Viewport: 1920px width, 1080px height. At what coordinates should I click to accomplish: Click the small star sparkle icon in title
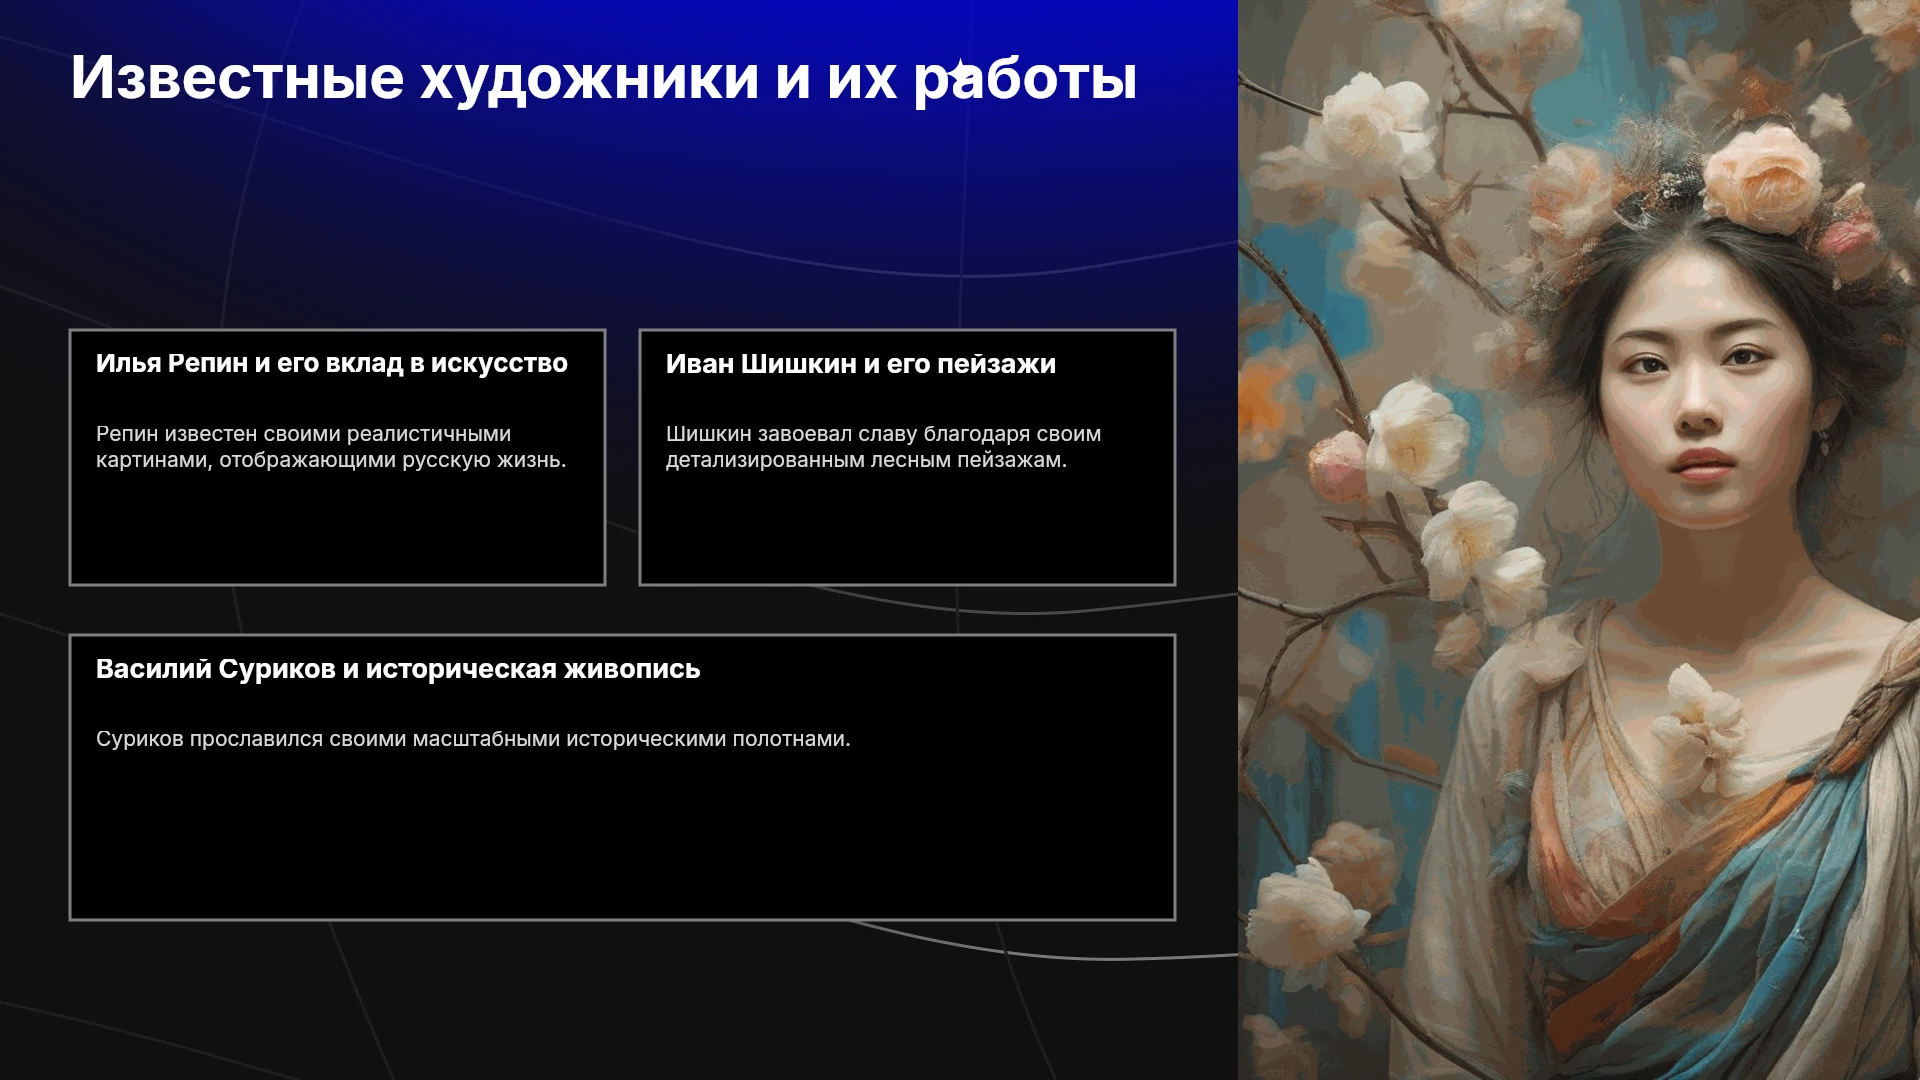tap(961, 72)
